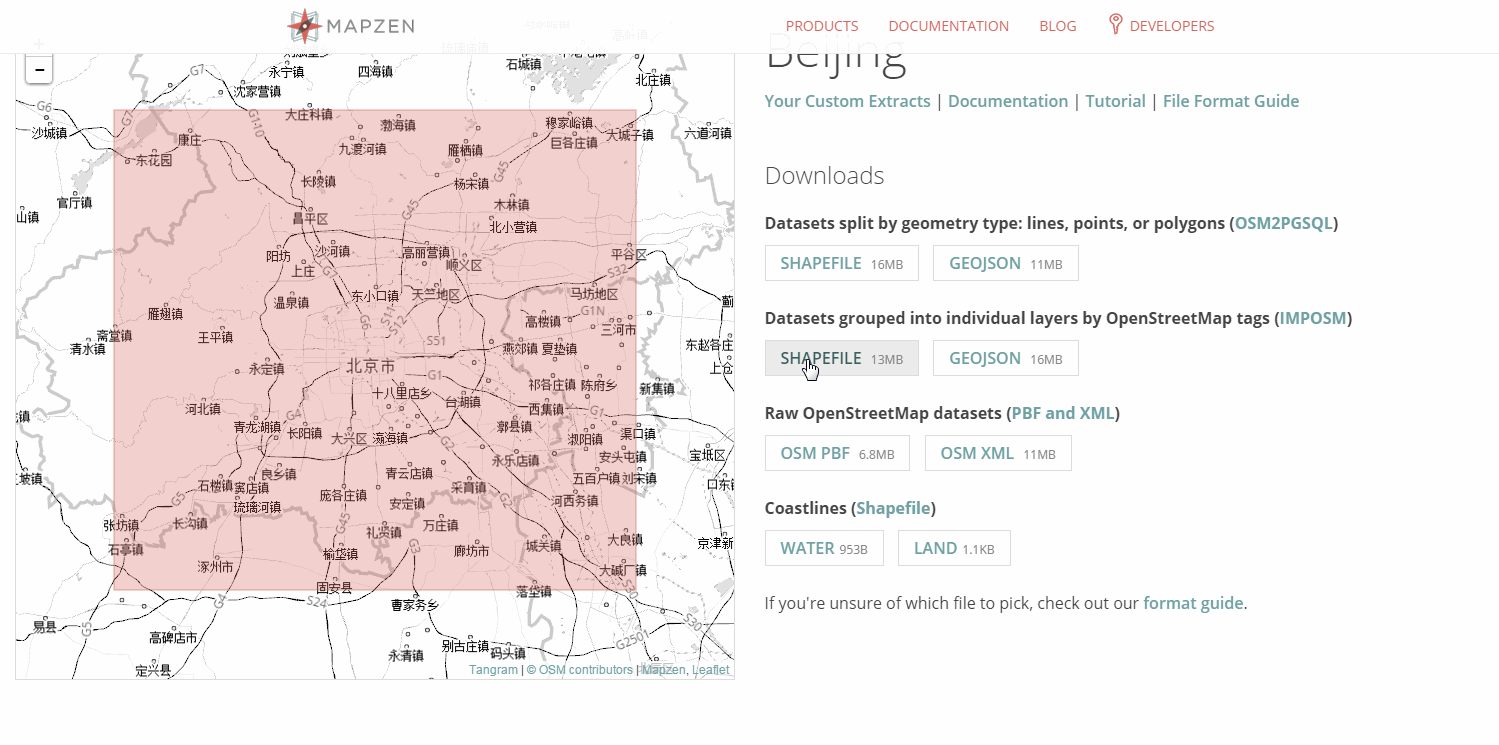Click the Coastlines Shapefile link

(893, 508)
